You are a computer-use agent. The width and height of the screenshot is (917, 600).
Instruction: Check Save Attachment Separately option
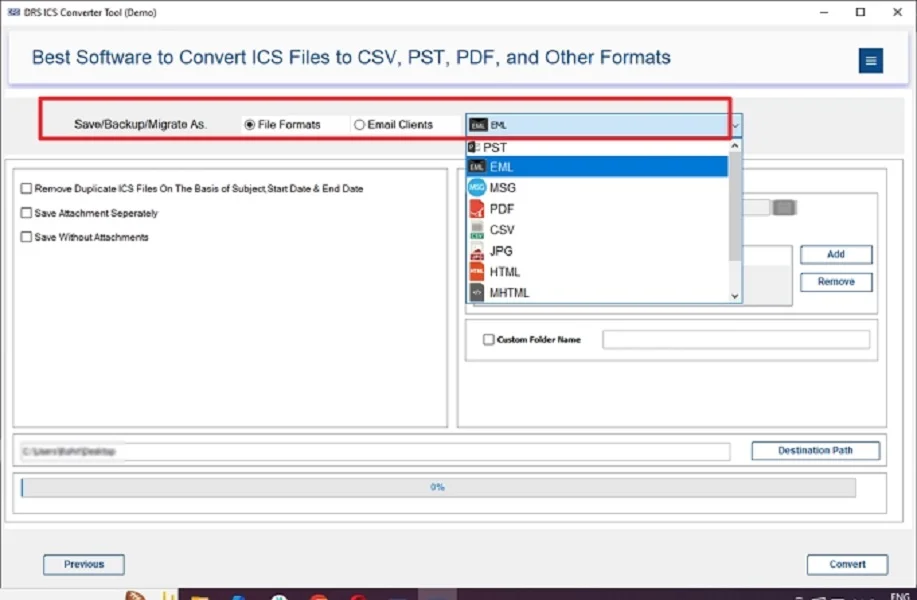click(24, 213)
